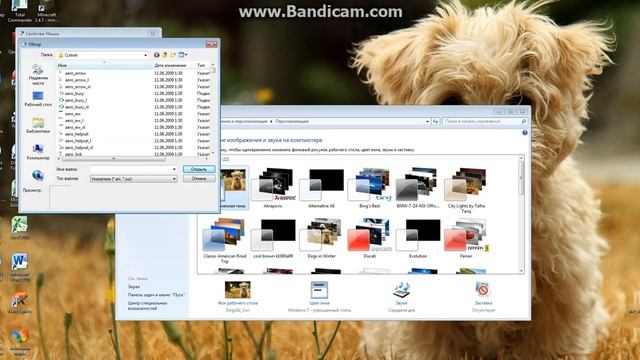Screen dimensions: 640x360
Task: Select the aero_busy_xl cursor file
Action: [x=76, y=107]
